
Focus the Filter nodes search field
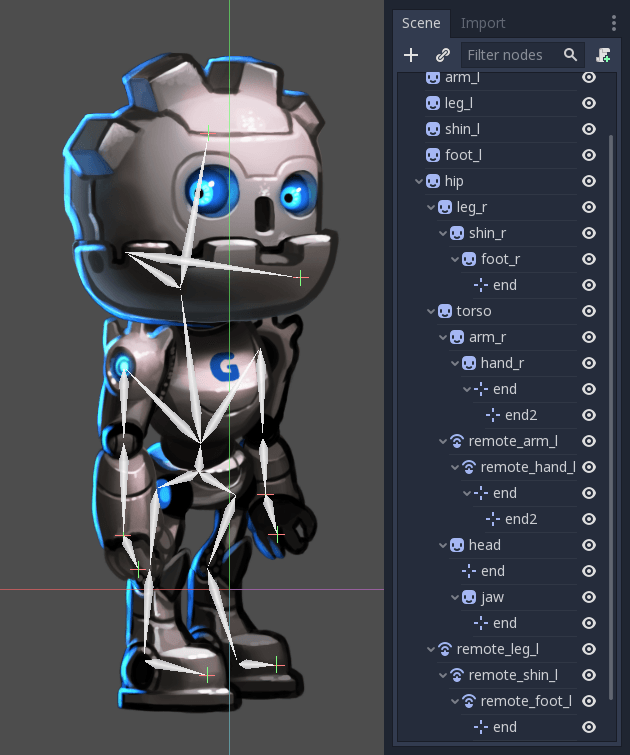(x=508, y=55)
